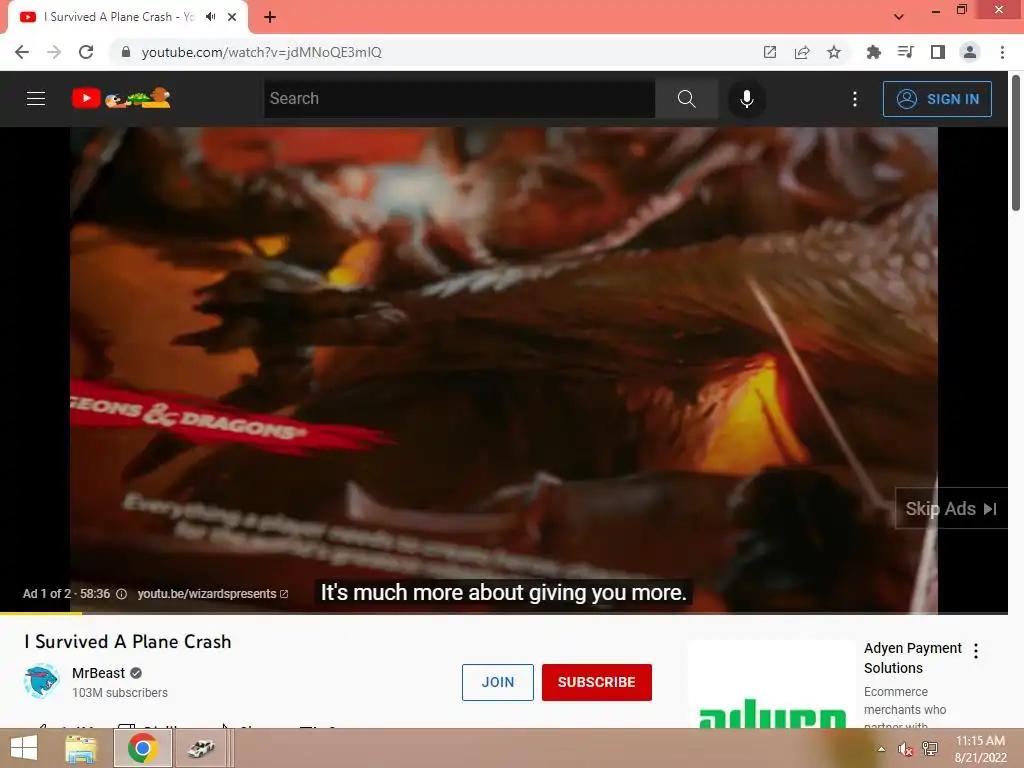Click the video ad progress bar

click(x=504, y=613)
